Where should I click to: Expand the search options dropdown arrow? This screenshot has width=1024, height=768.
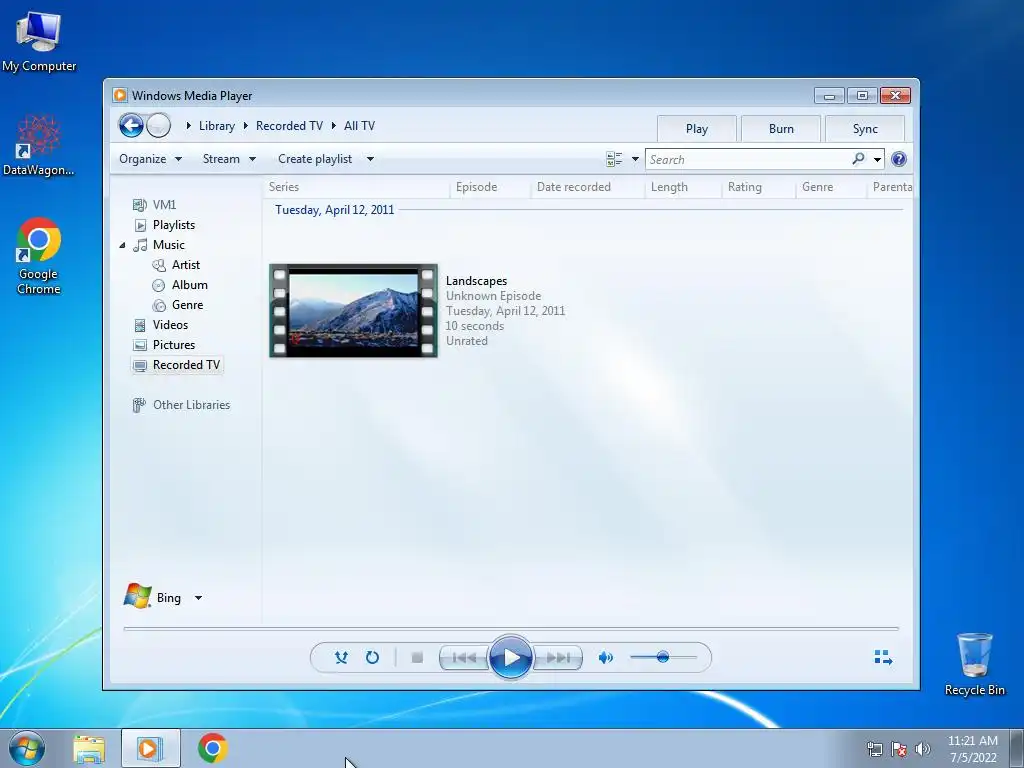pos(878,159)
